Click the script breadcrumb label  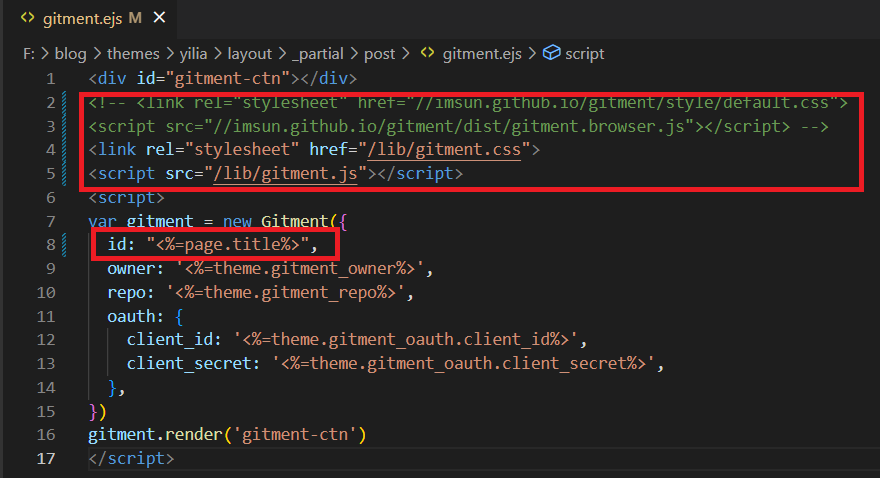coord(584,54)
